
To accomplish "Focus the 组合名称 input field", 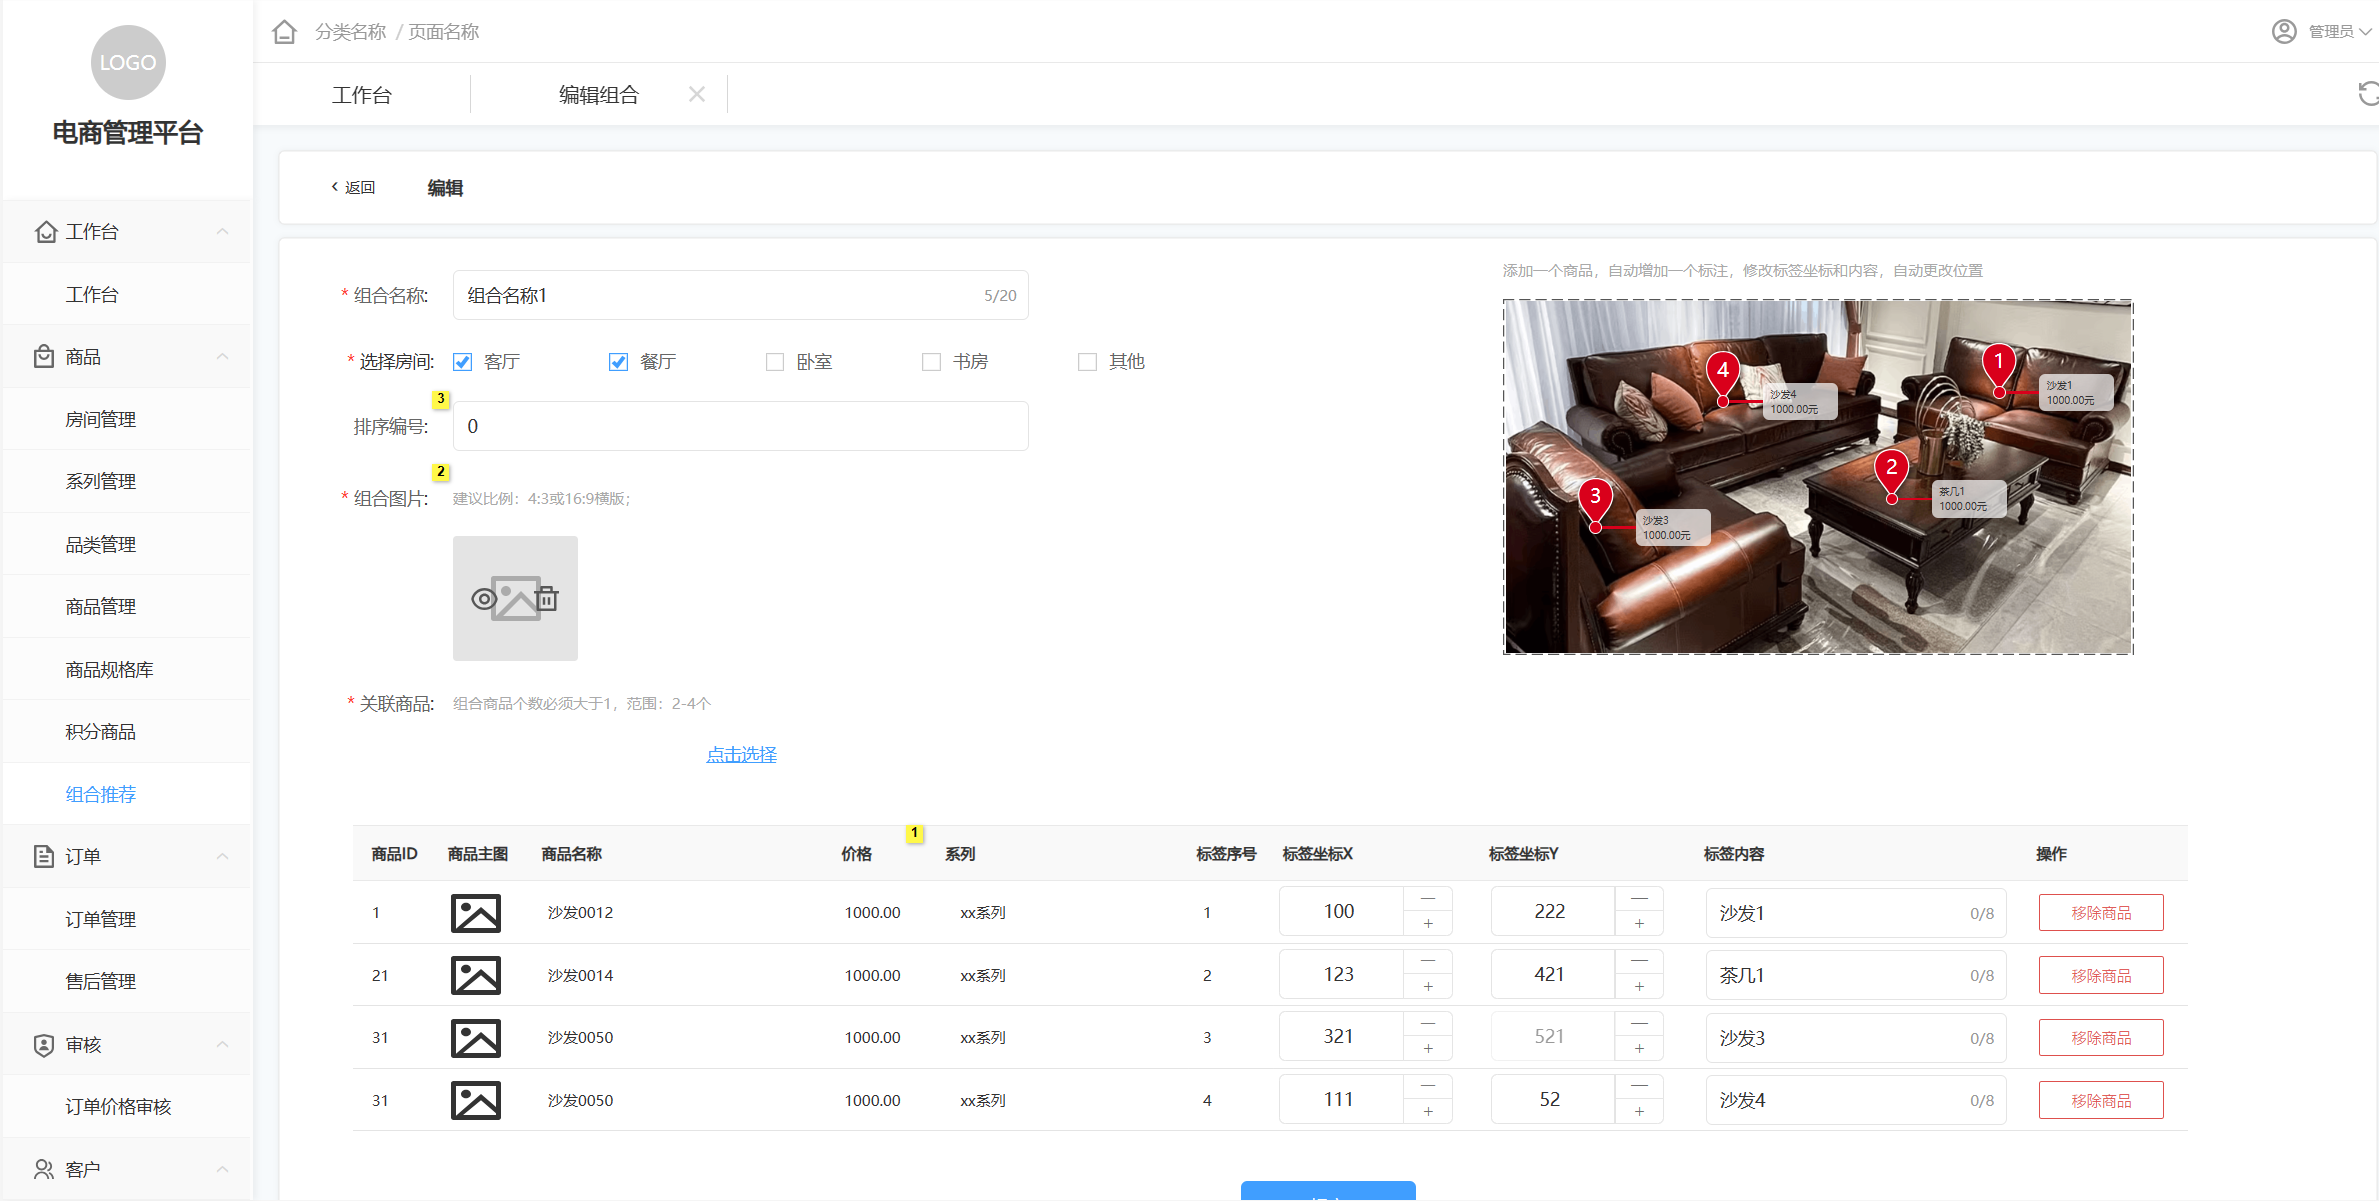I will click(740, 296).
